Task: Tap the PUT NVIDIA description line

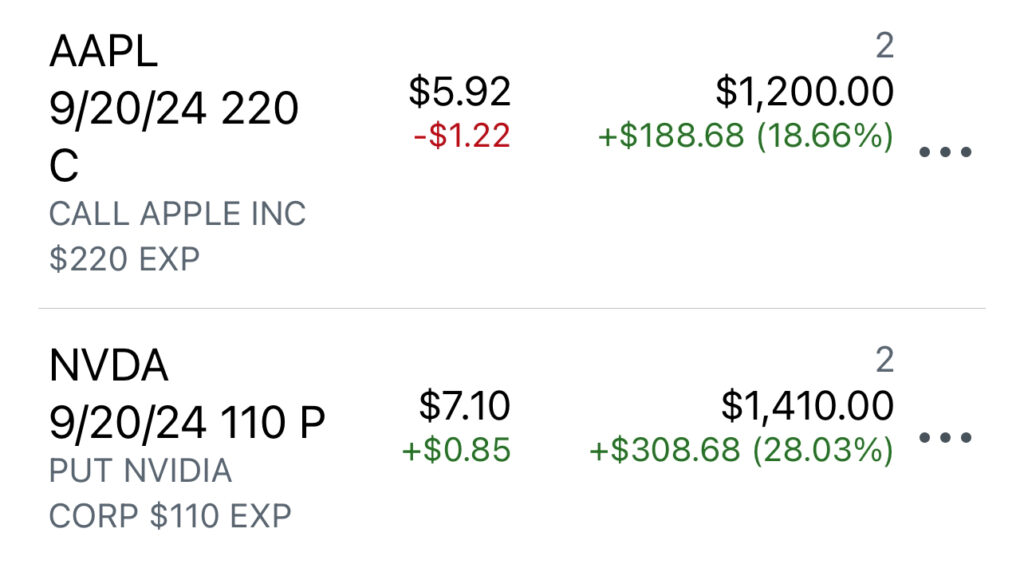Action: coord(140,471)
